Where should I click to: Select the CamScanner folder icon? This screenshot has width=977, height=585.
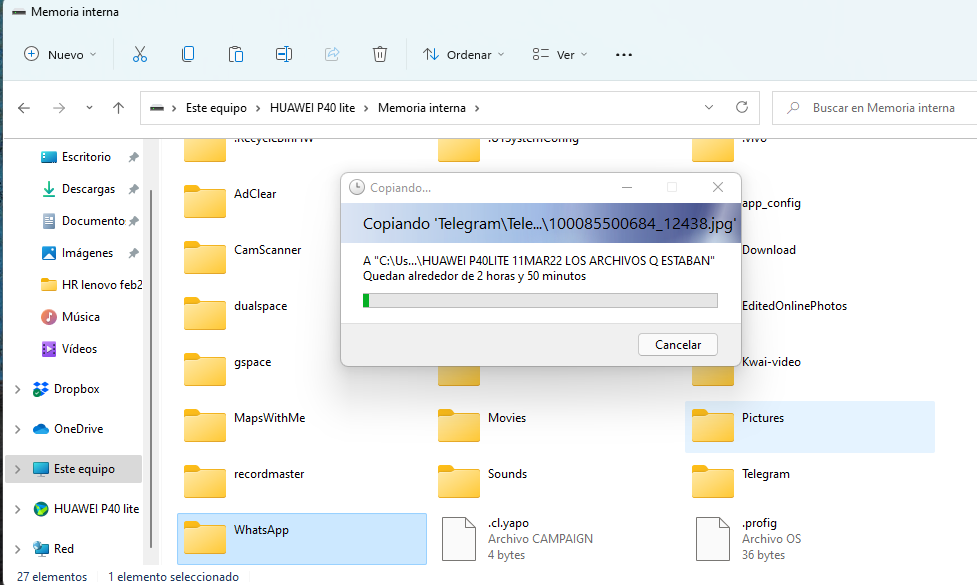[x=204, y=257]
